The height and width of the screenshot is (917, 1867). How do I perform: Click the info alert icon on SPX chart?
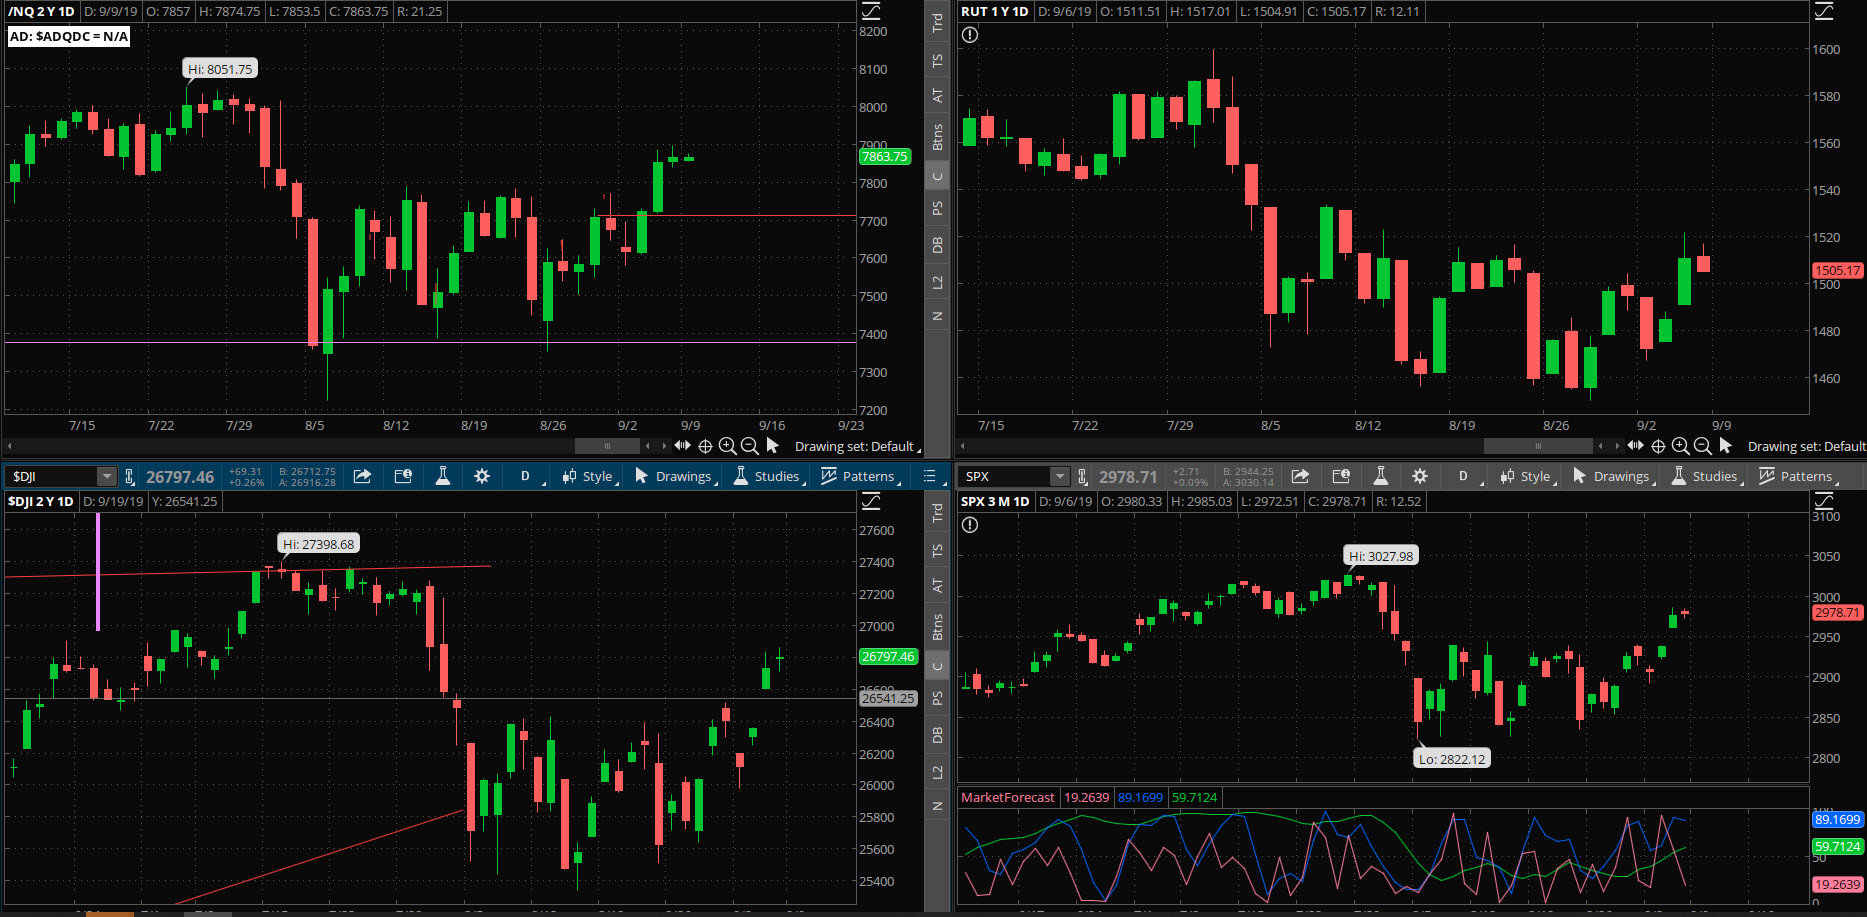(970, 525)
